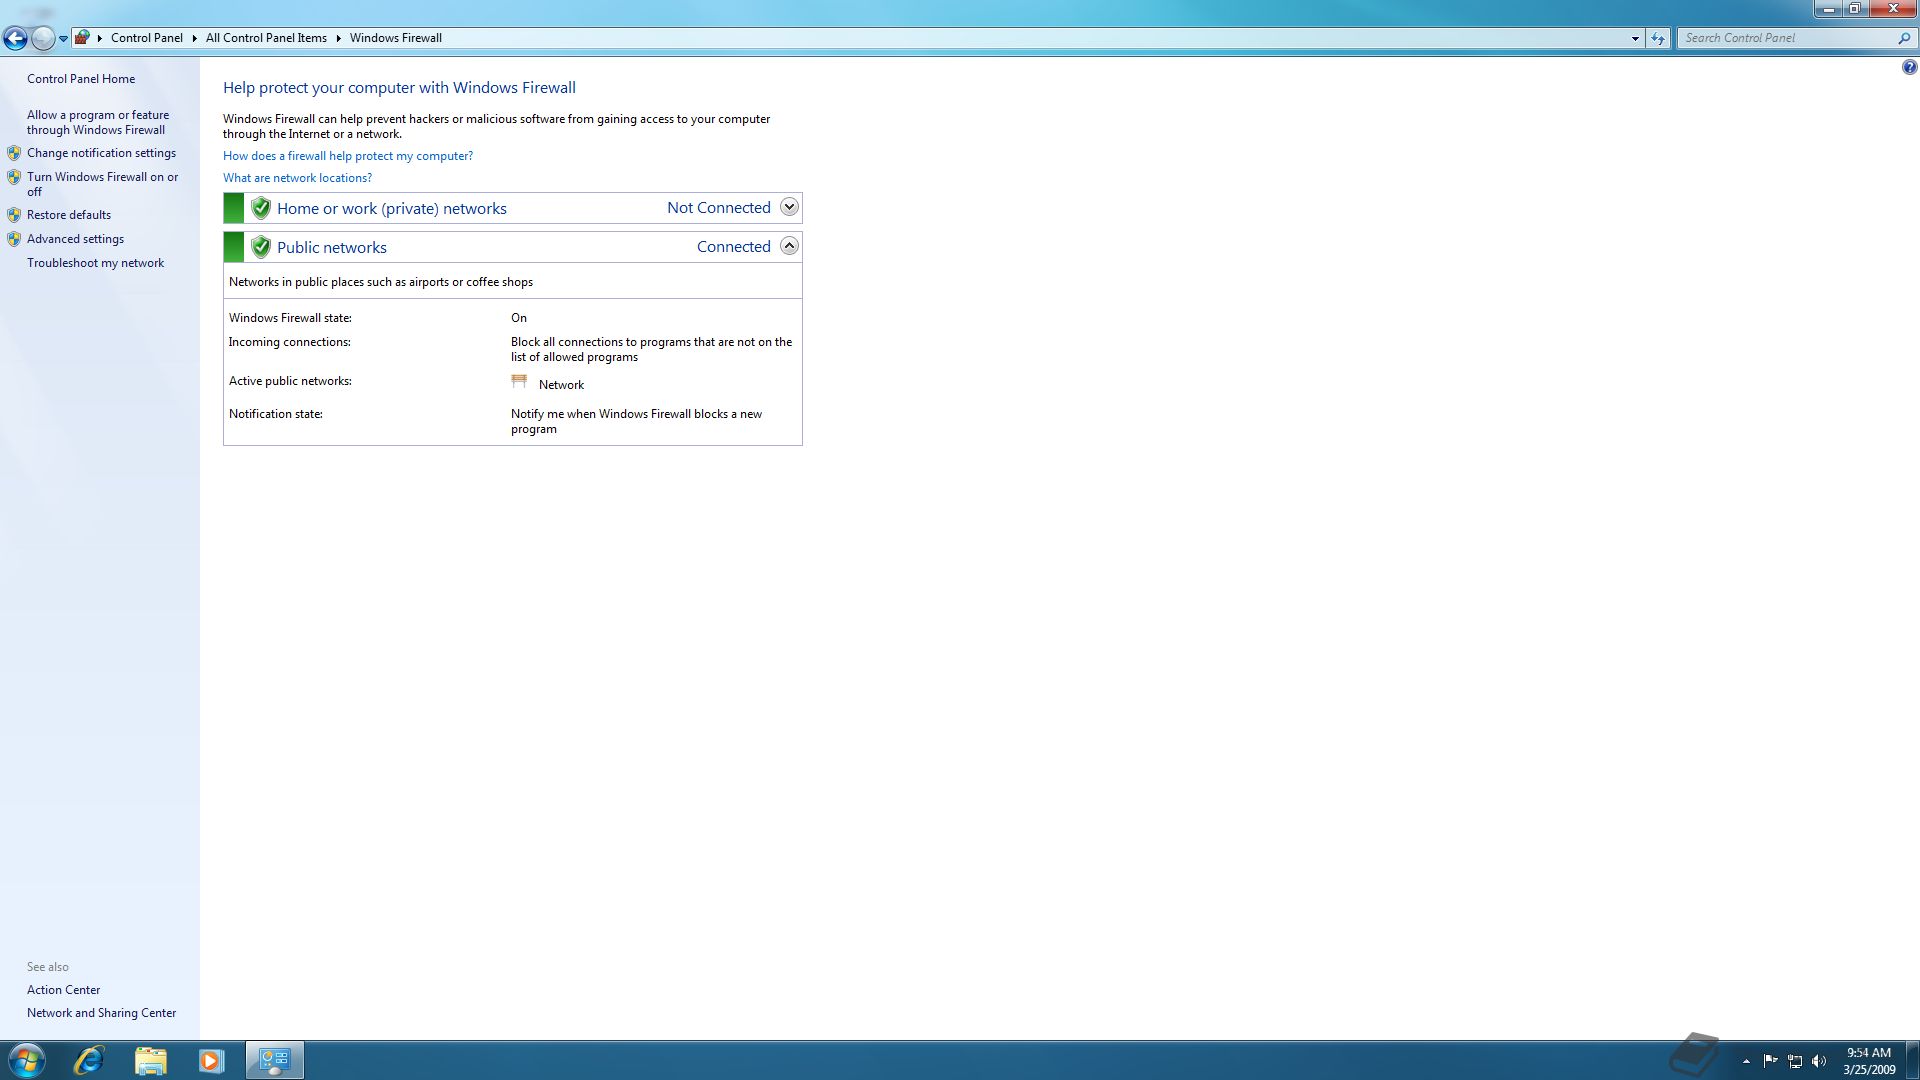Select All Control Panel Items breadcrumb
This screenshot has height=1080, width=1920.
point(266,38)
